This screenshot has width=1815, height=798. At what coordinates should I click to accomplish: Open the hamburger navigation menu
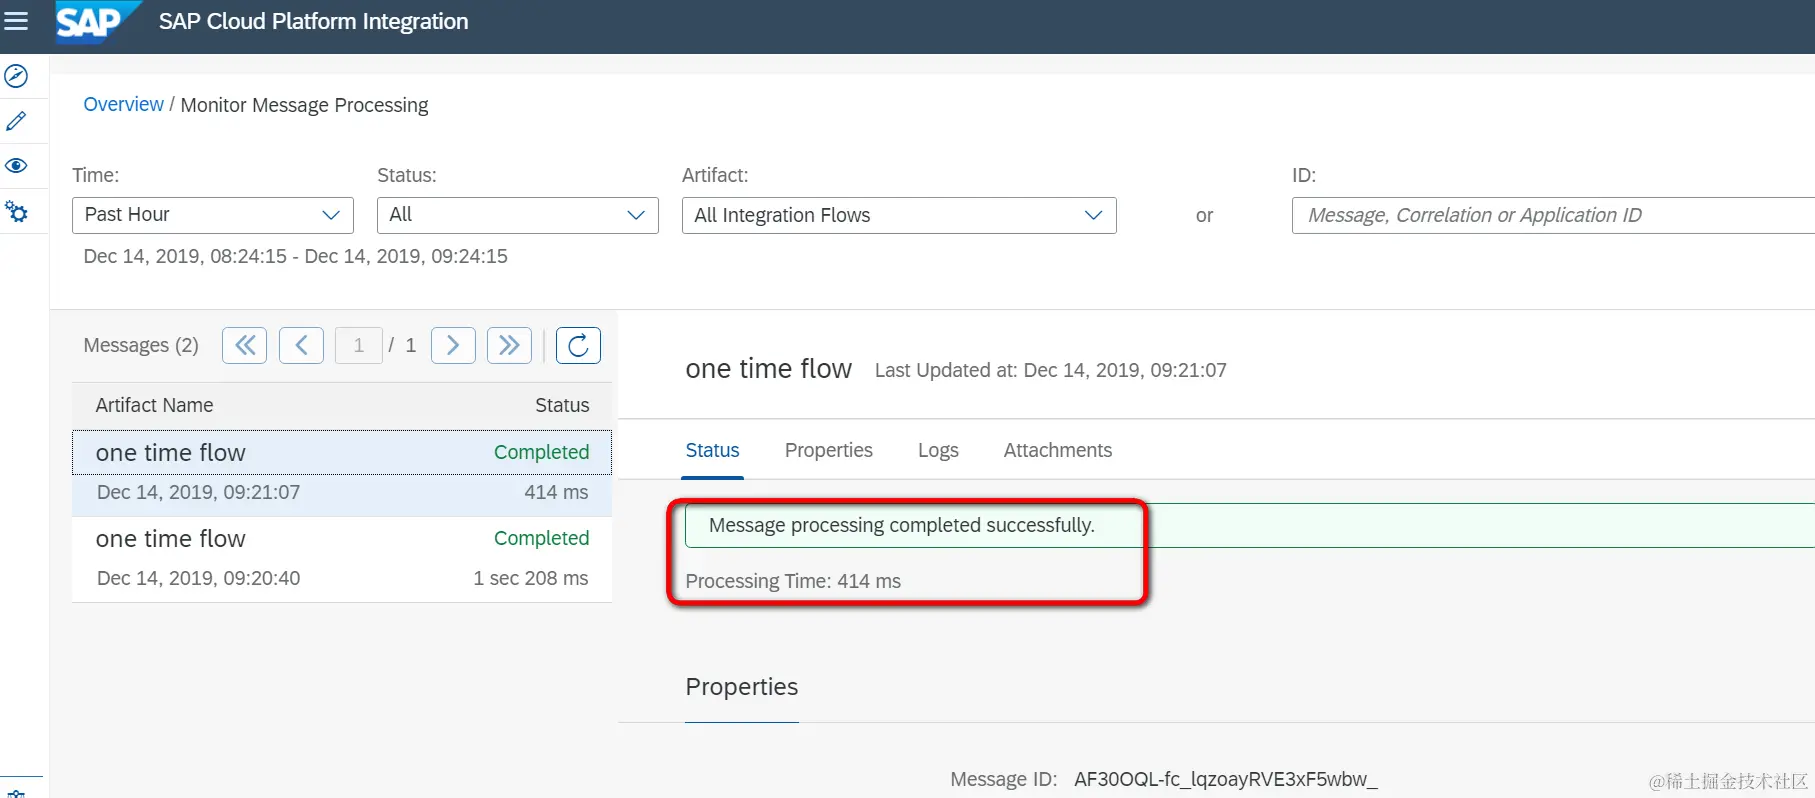click(16, 21)
